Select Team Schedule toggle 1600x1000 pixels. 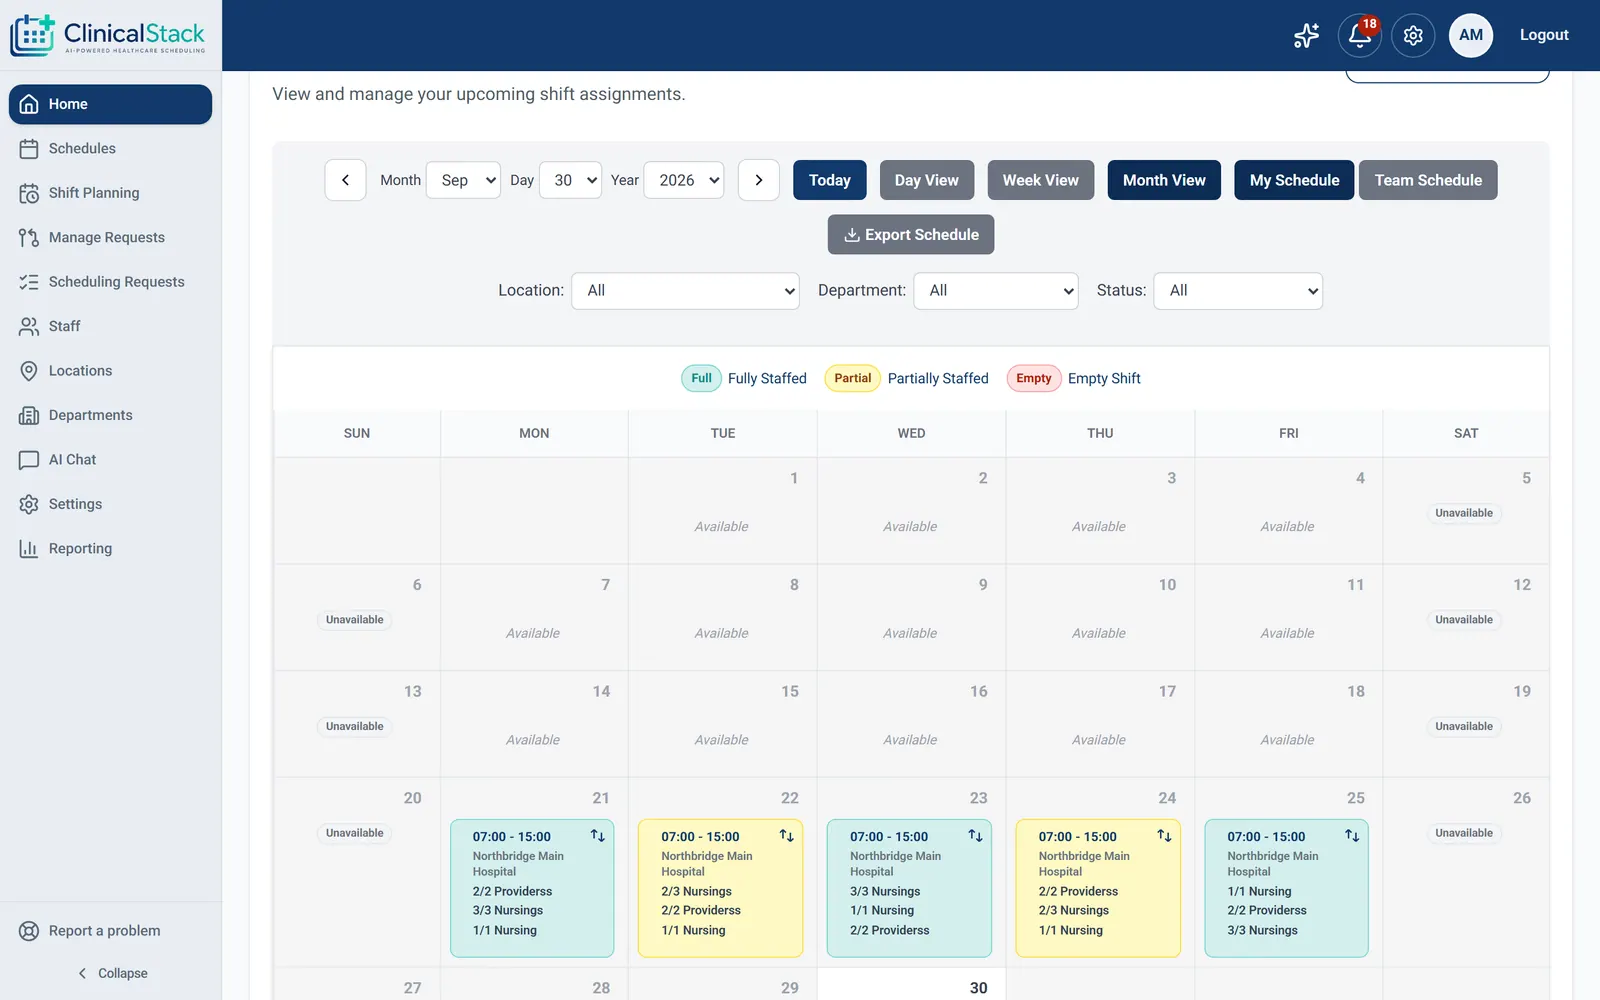(x=1428, y=180)
